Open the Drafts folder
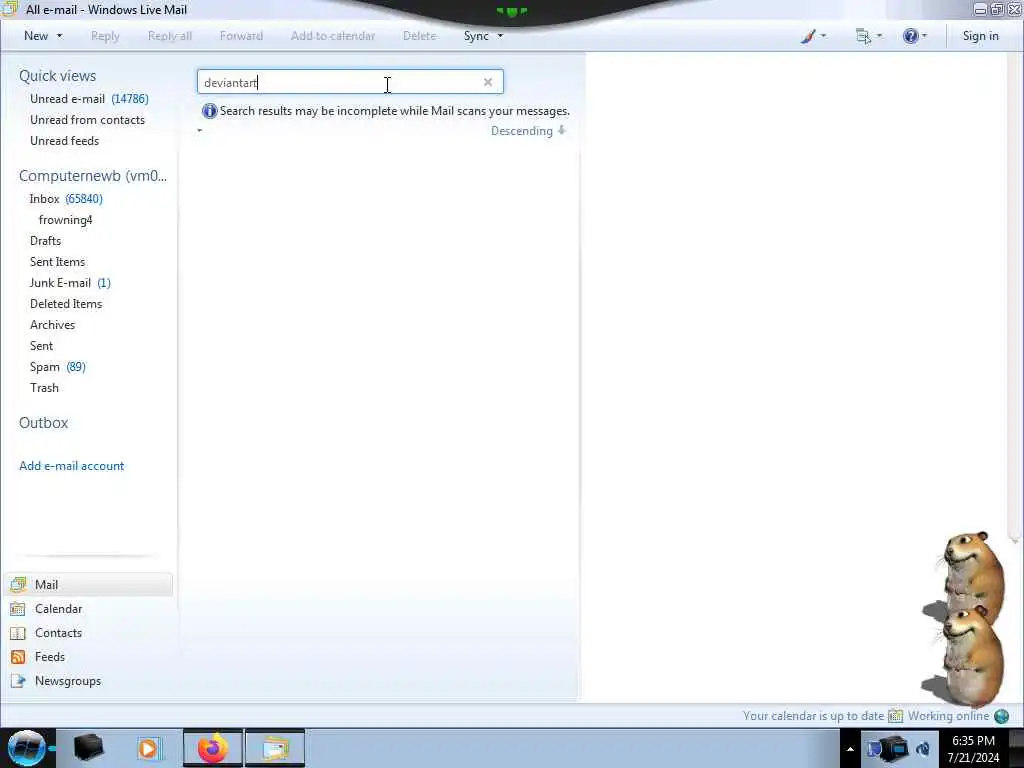The image size is (1024, 768). [45, 240]
